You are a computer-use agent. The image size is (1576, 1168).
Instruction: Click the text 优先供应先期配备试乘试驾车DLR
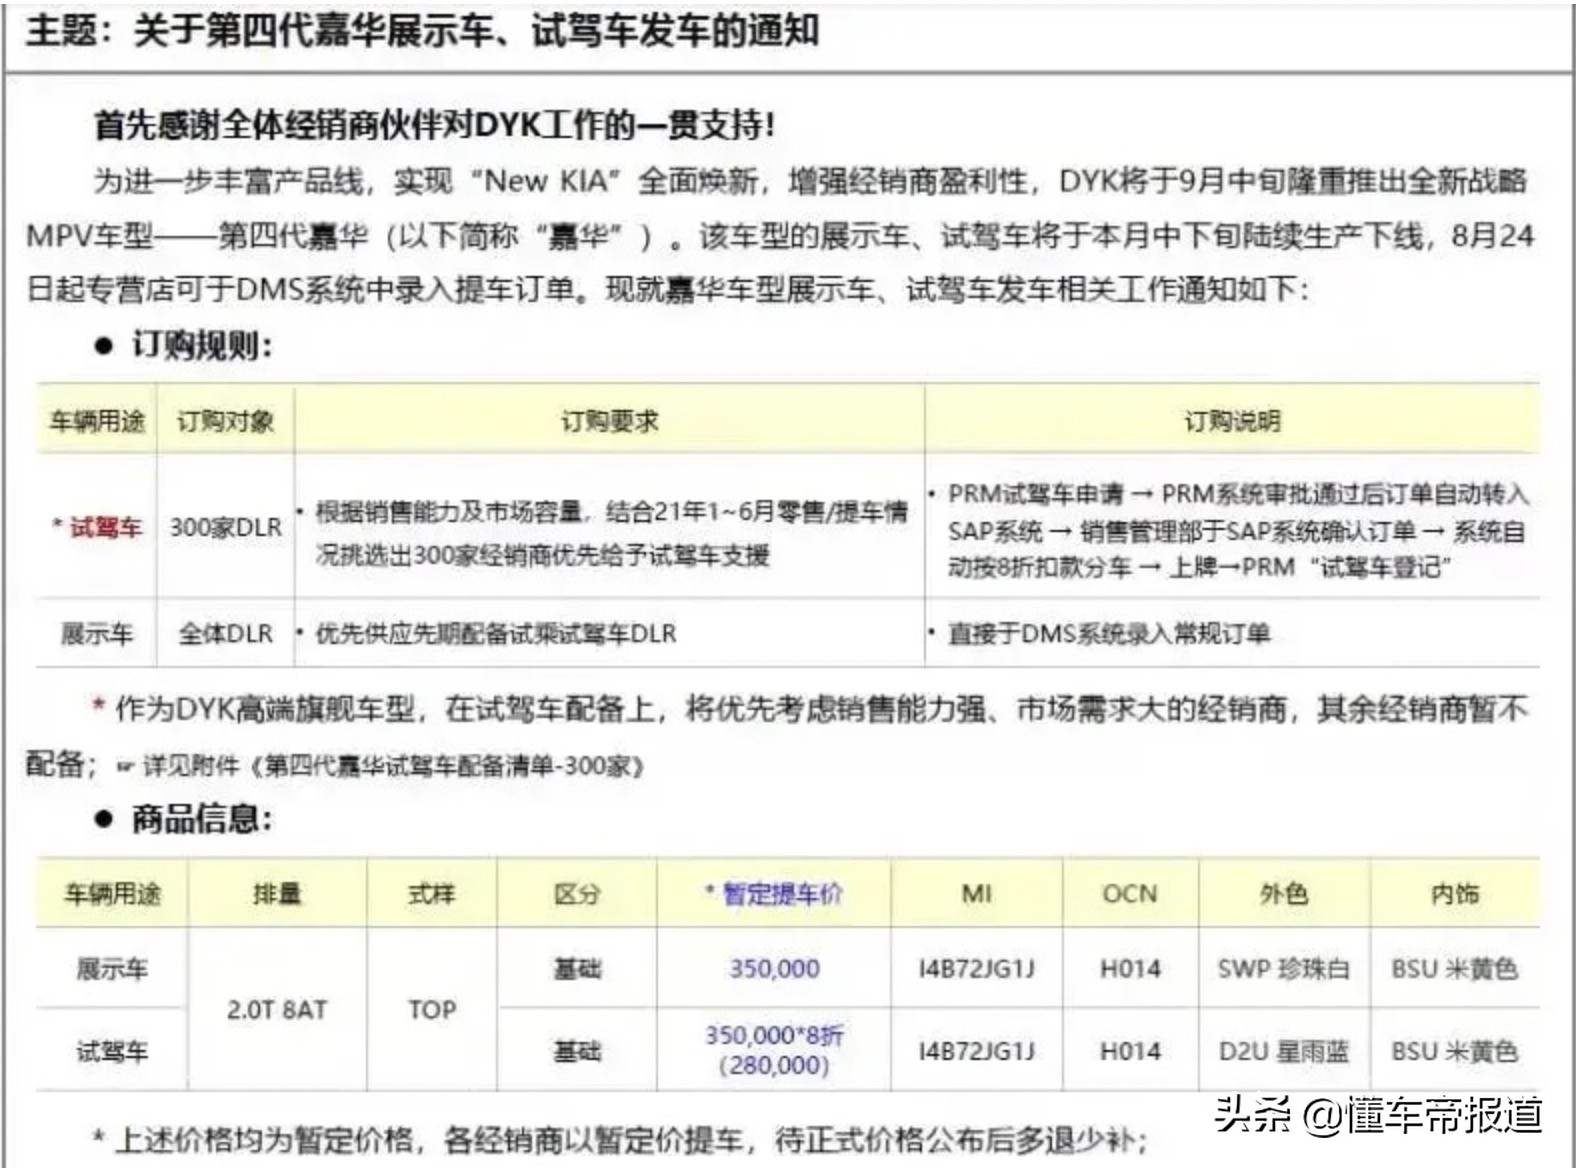pyautogui.click(x=496, y=633)
